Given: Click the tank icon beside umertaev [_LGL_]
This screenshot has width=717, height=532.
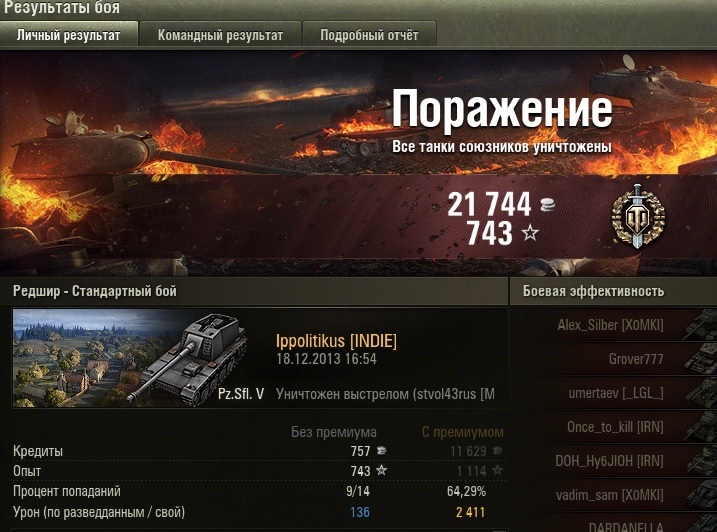Looking at the screenshot, I should click(701, 392).
